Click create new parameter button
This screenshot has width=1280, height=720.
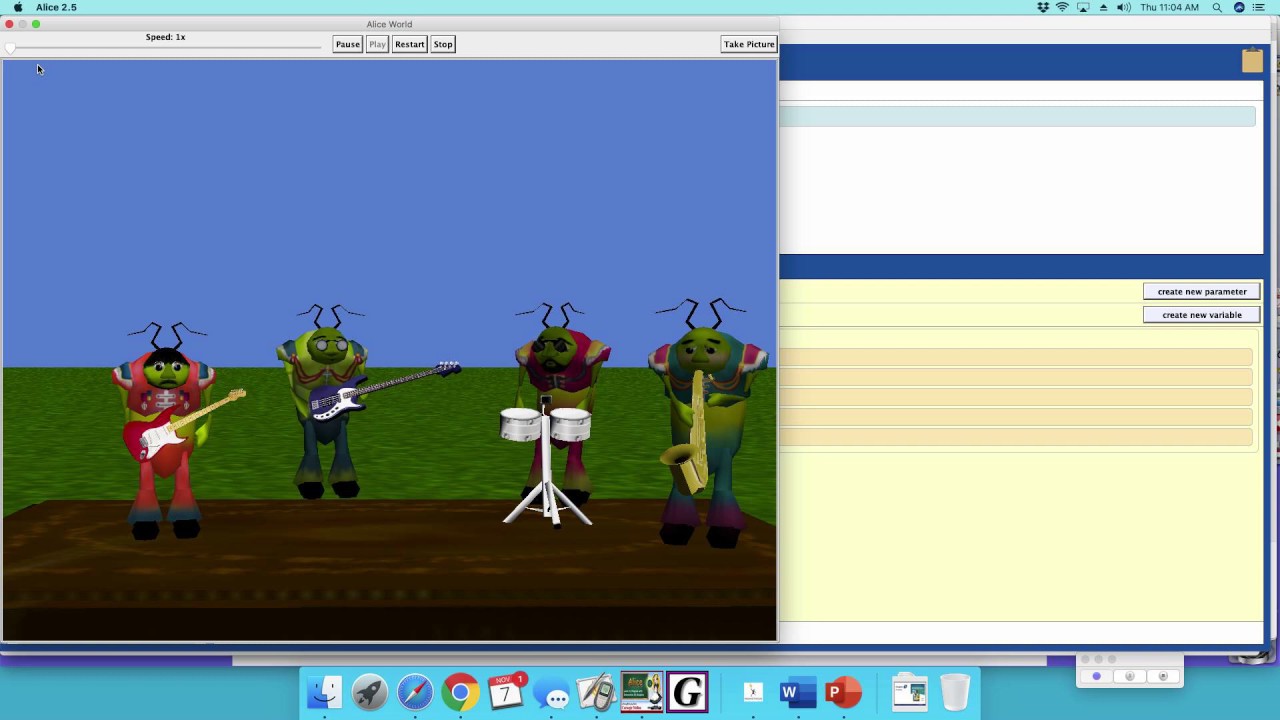tap(1202, 291)
